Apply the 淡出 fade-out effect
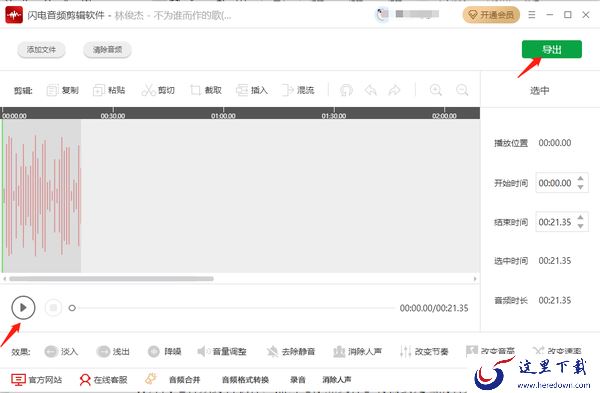Screen dimensions: 600x393 [x=113, y=351]
